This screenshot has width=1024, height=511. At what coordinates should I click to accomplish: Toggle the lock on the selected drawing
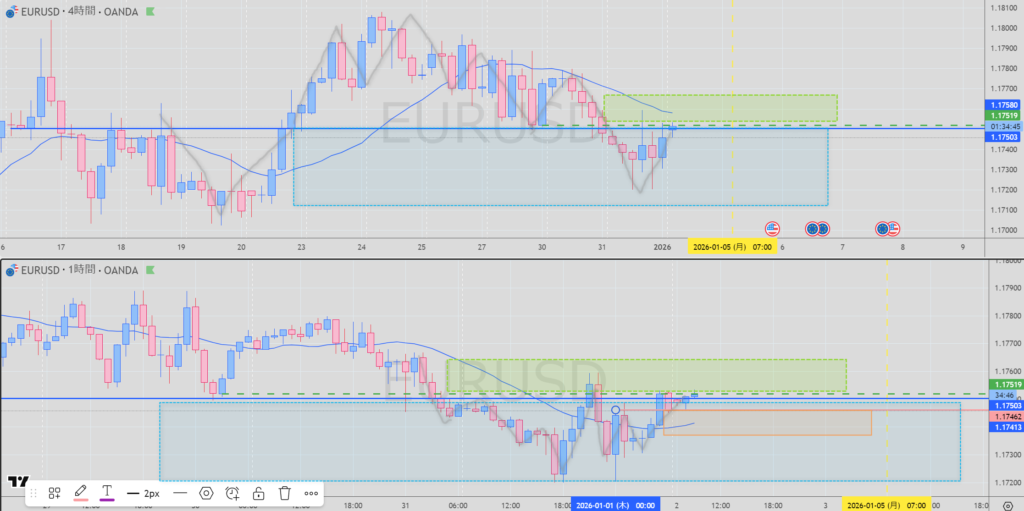tap(259, 493)
